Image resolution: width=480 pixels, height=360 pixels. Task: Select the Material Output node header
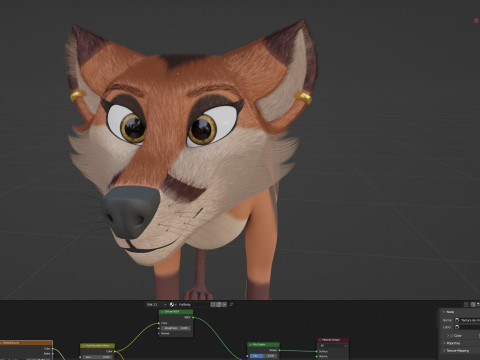tap(333, 340)
